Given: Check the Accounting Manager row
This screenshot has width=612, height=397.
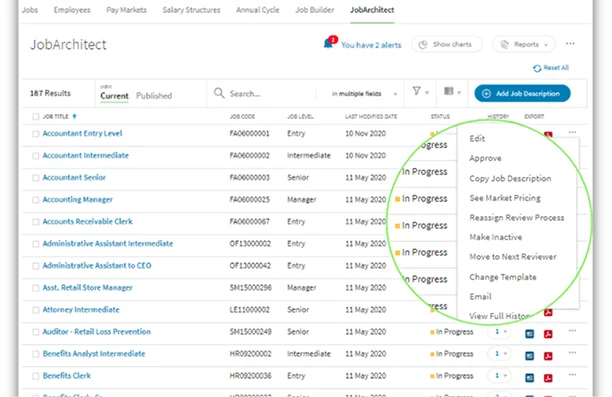Looking at the screenshot, I should [36, 200].
